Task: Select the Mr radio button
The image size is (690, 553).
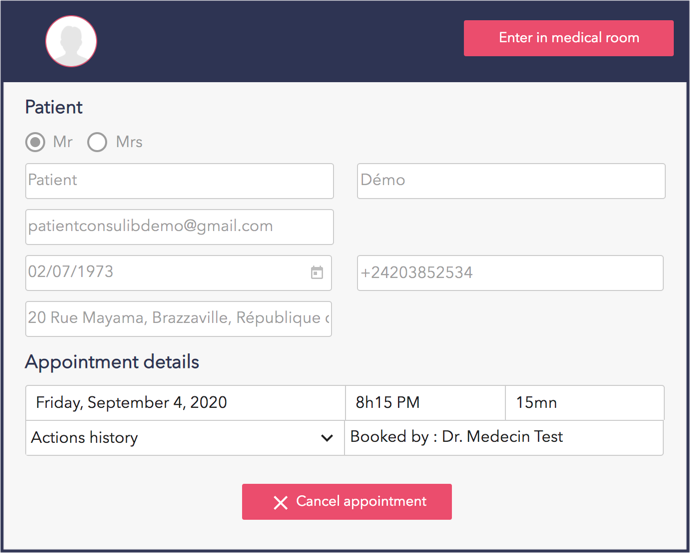Action: coord(35,142)
